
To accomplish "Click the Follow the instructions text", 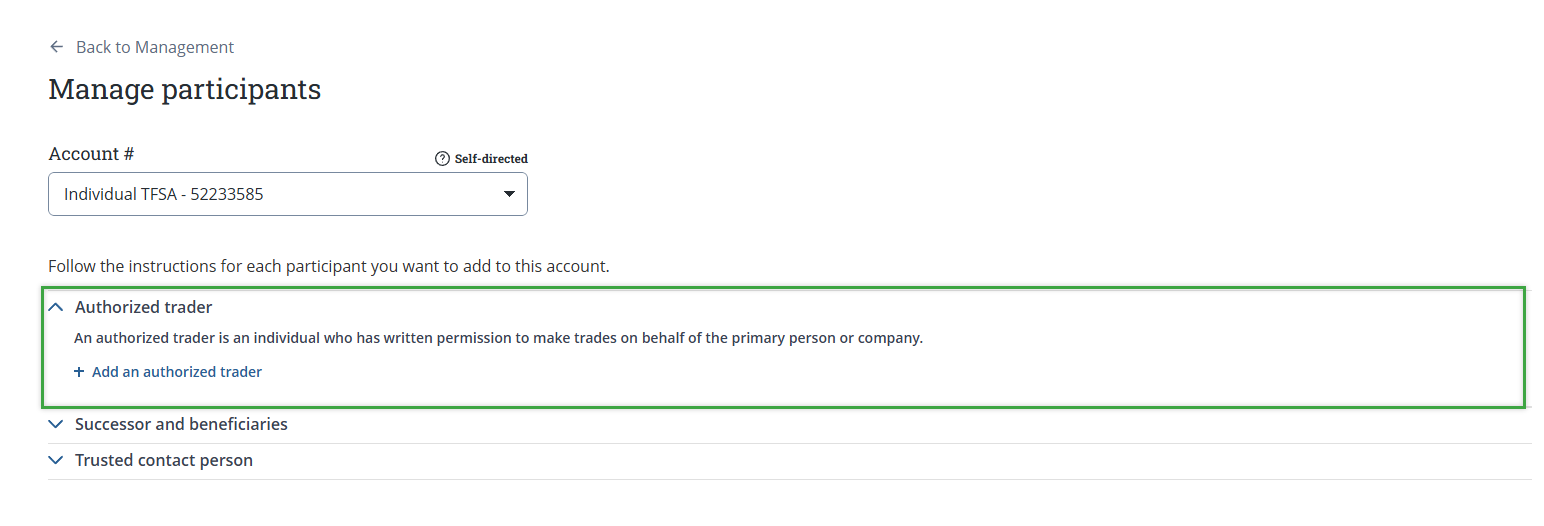I will pos(328,267).
